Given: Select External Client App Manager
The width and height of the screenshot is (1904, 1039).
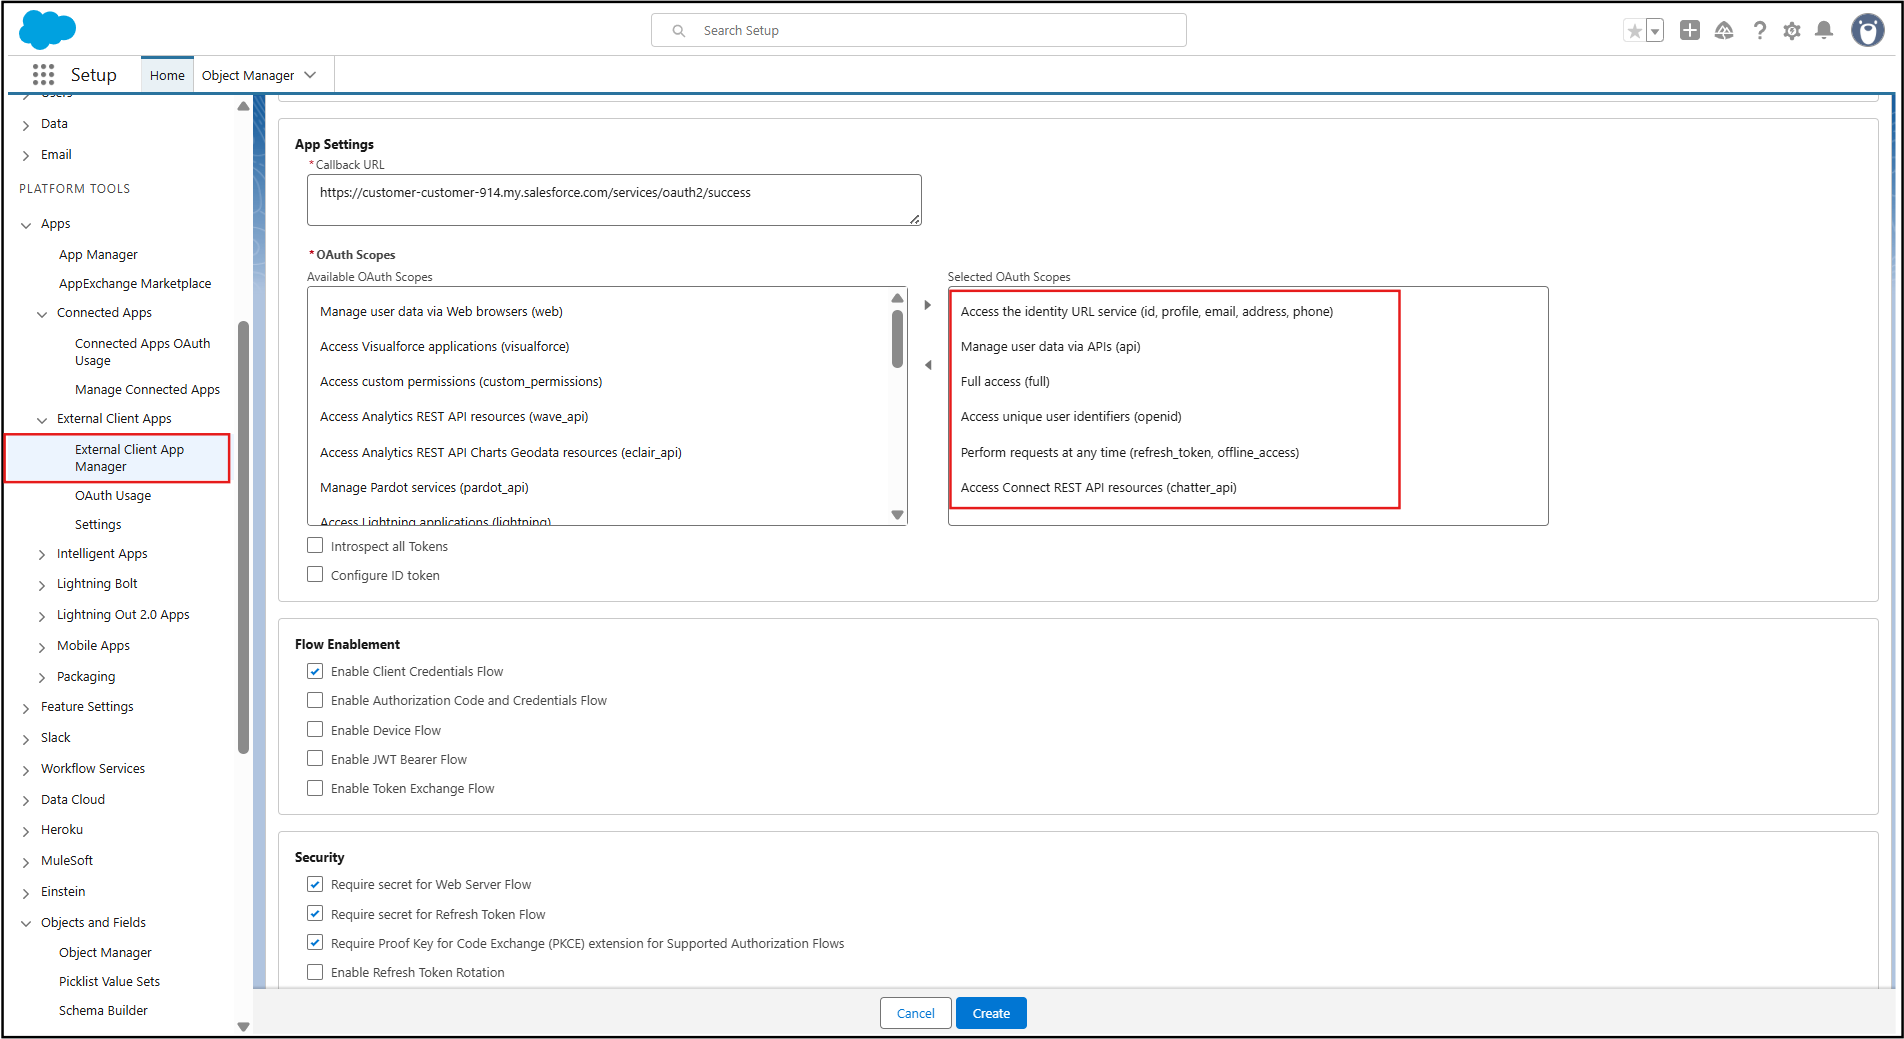Looking at the screenshot, I should (118, 458).
